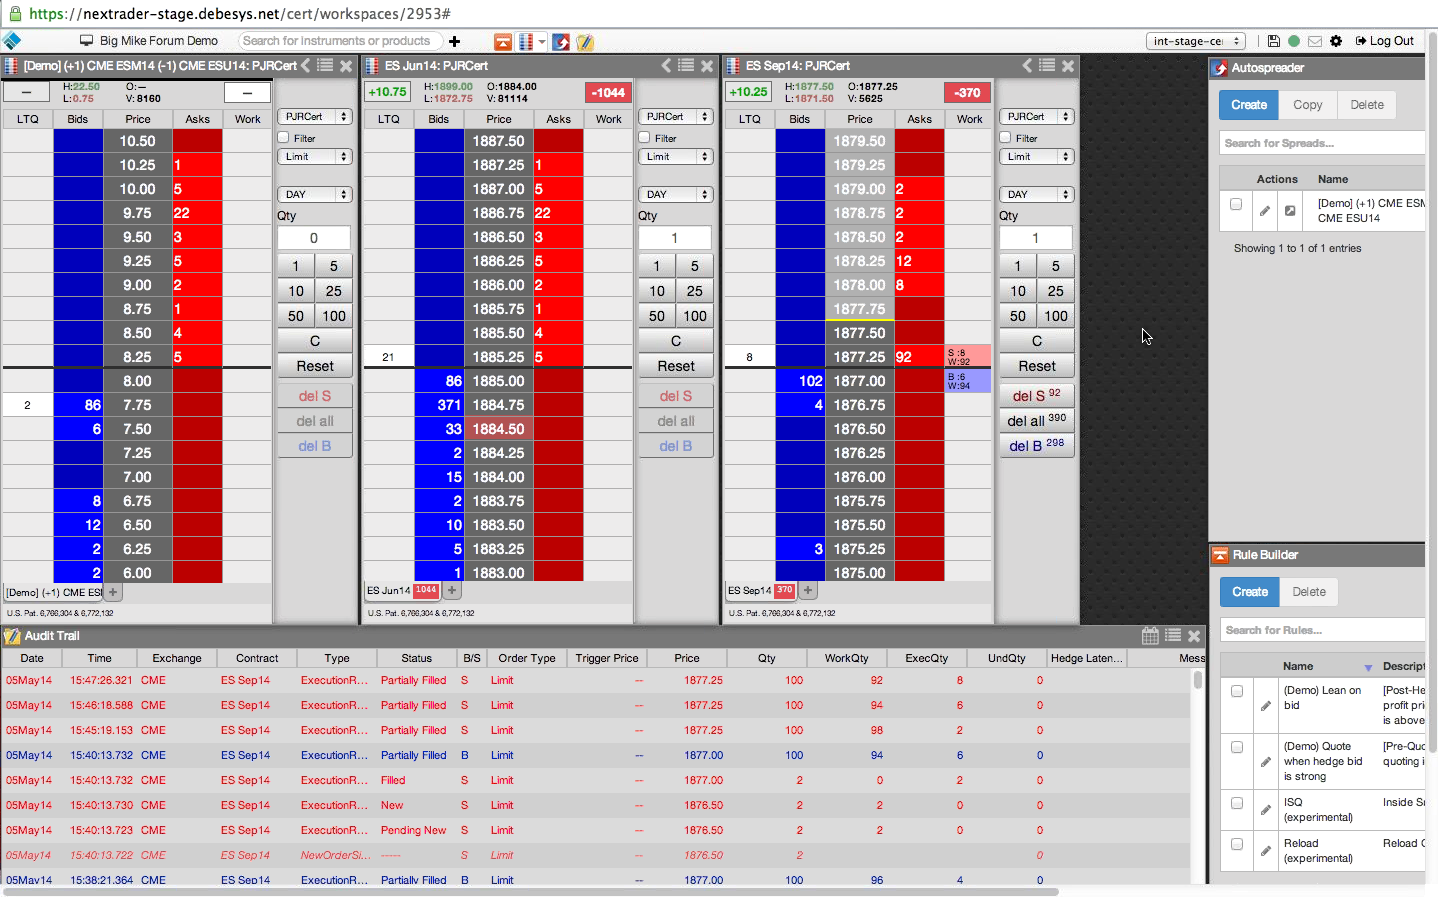Click the green connection status indicator
The height and width of the screenshot is (897, 1438).
click(x=1294, y=41)
